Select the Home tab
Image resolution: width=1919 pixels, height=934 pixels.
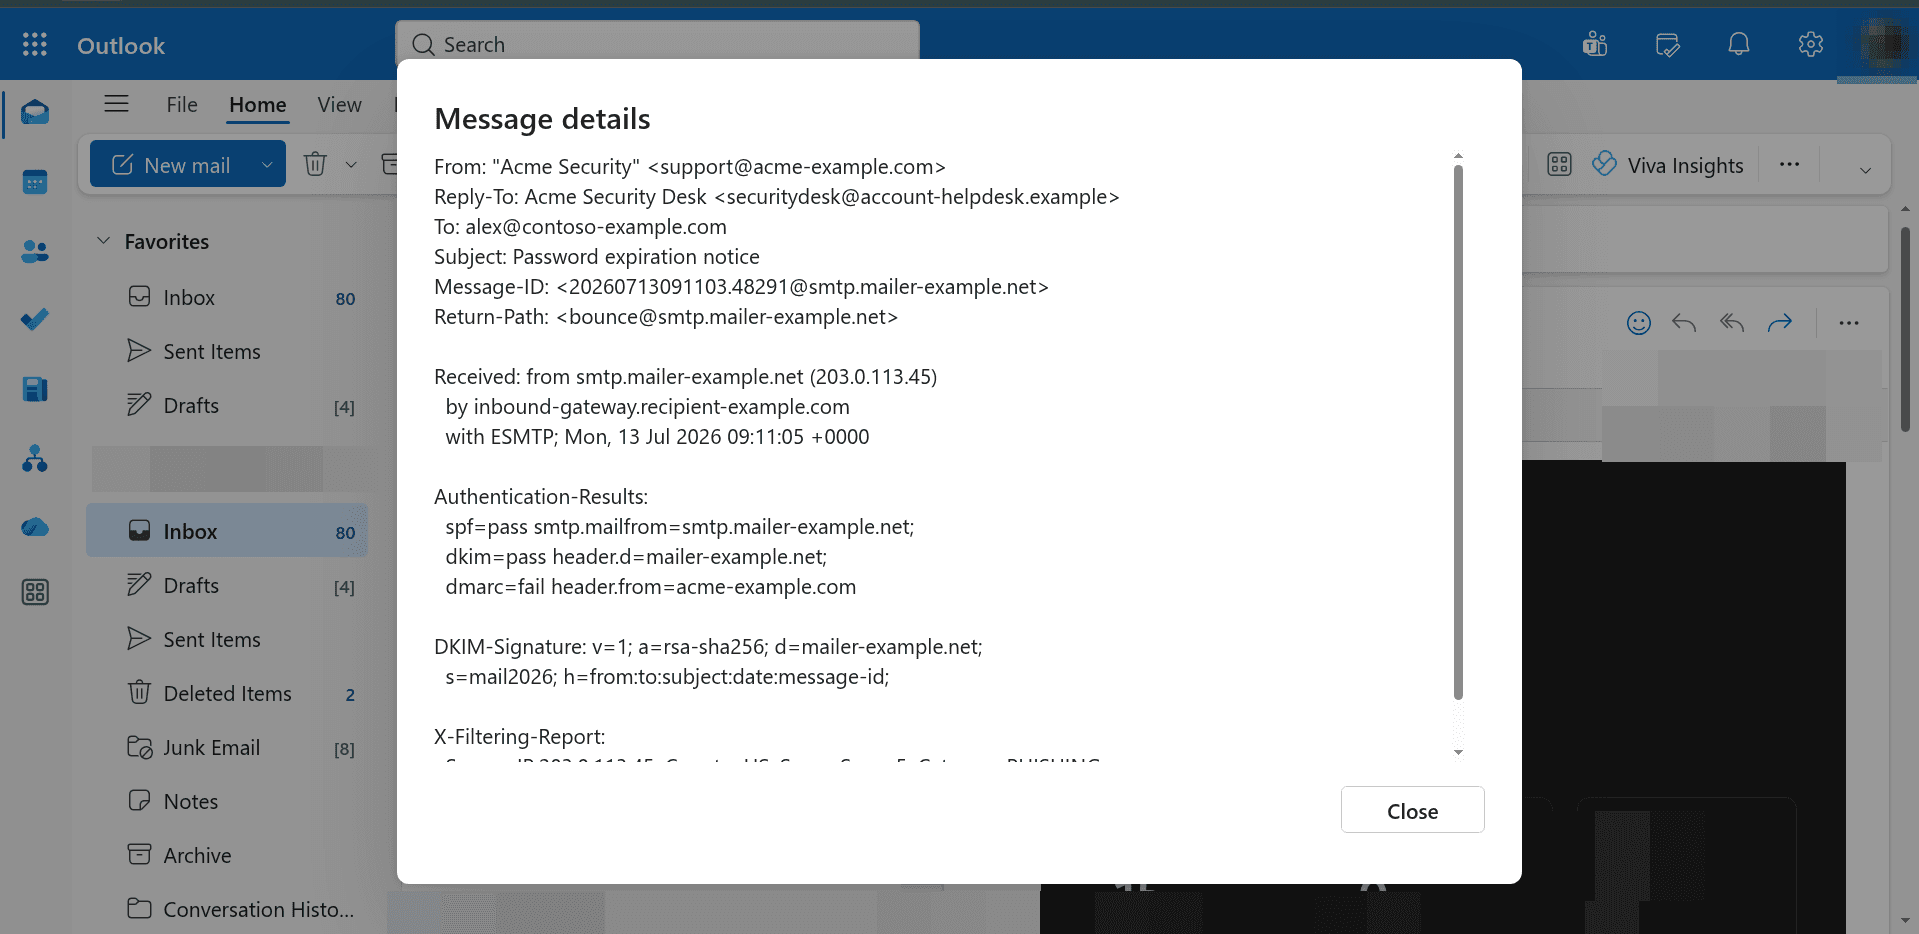257,105
